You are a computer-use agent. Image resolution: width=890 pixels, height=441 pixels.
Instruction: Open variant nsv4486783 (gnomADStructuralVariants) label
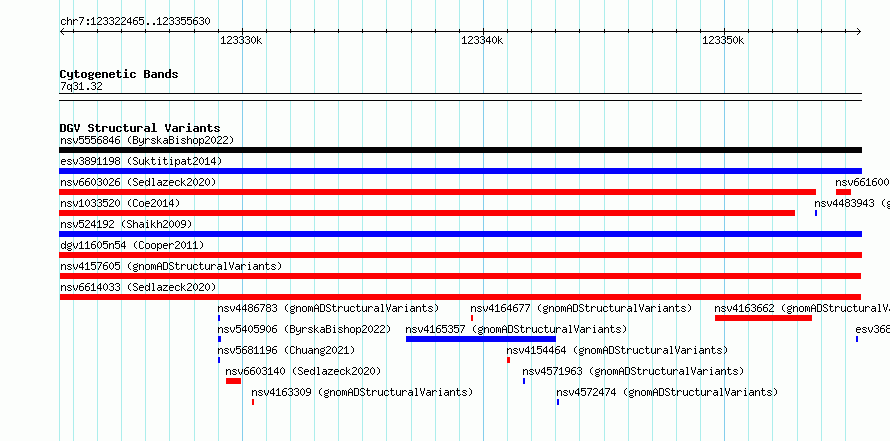328,308
